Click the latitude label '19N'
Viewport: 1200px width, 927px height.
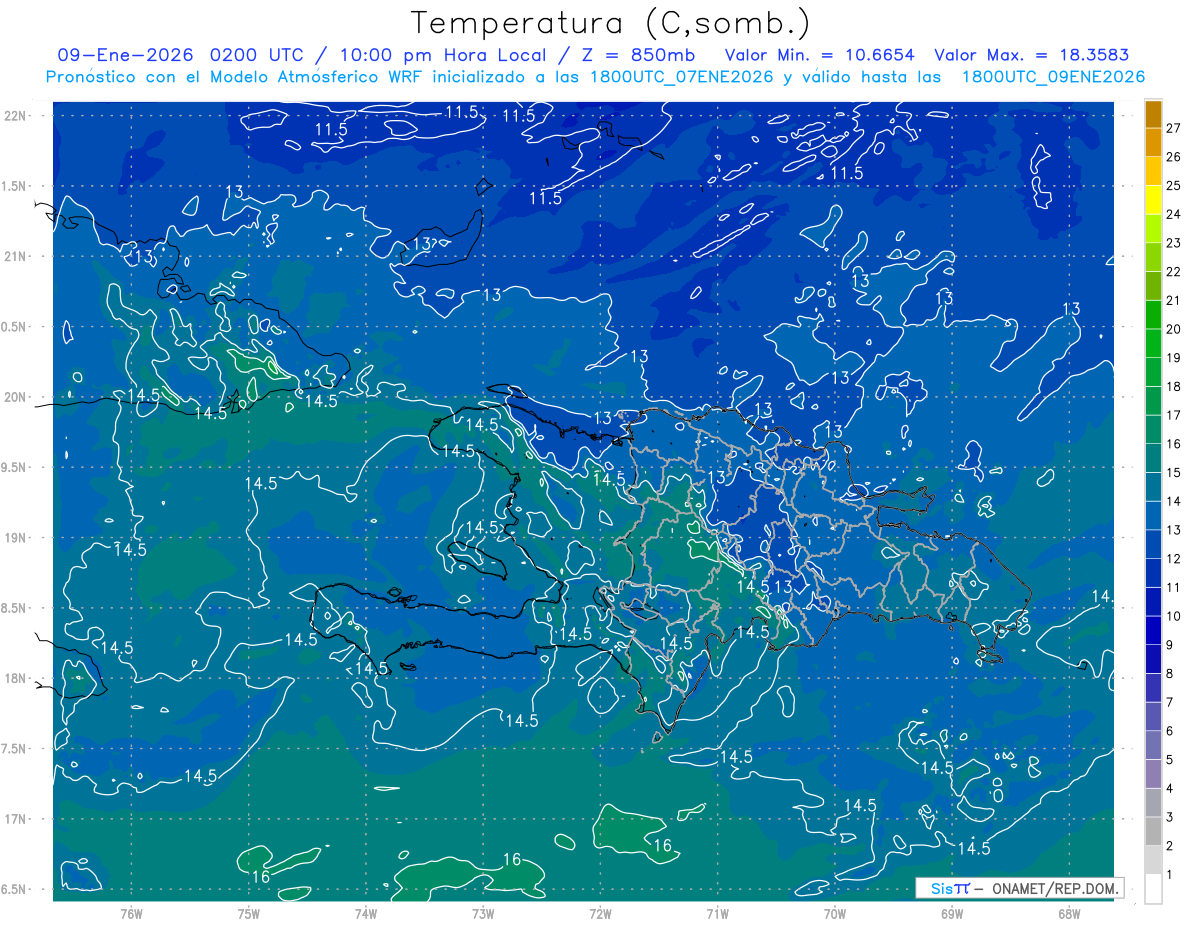pyautogui.click(x=15, y=538)
